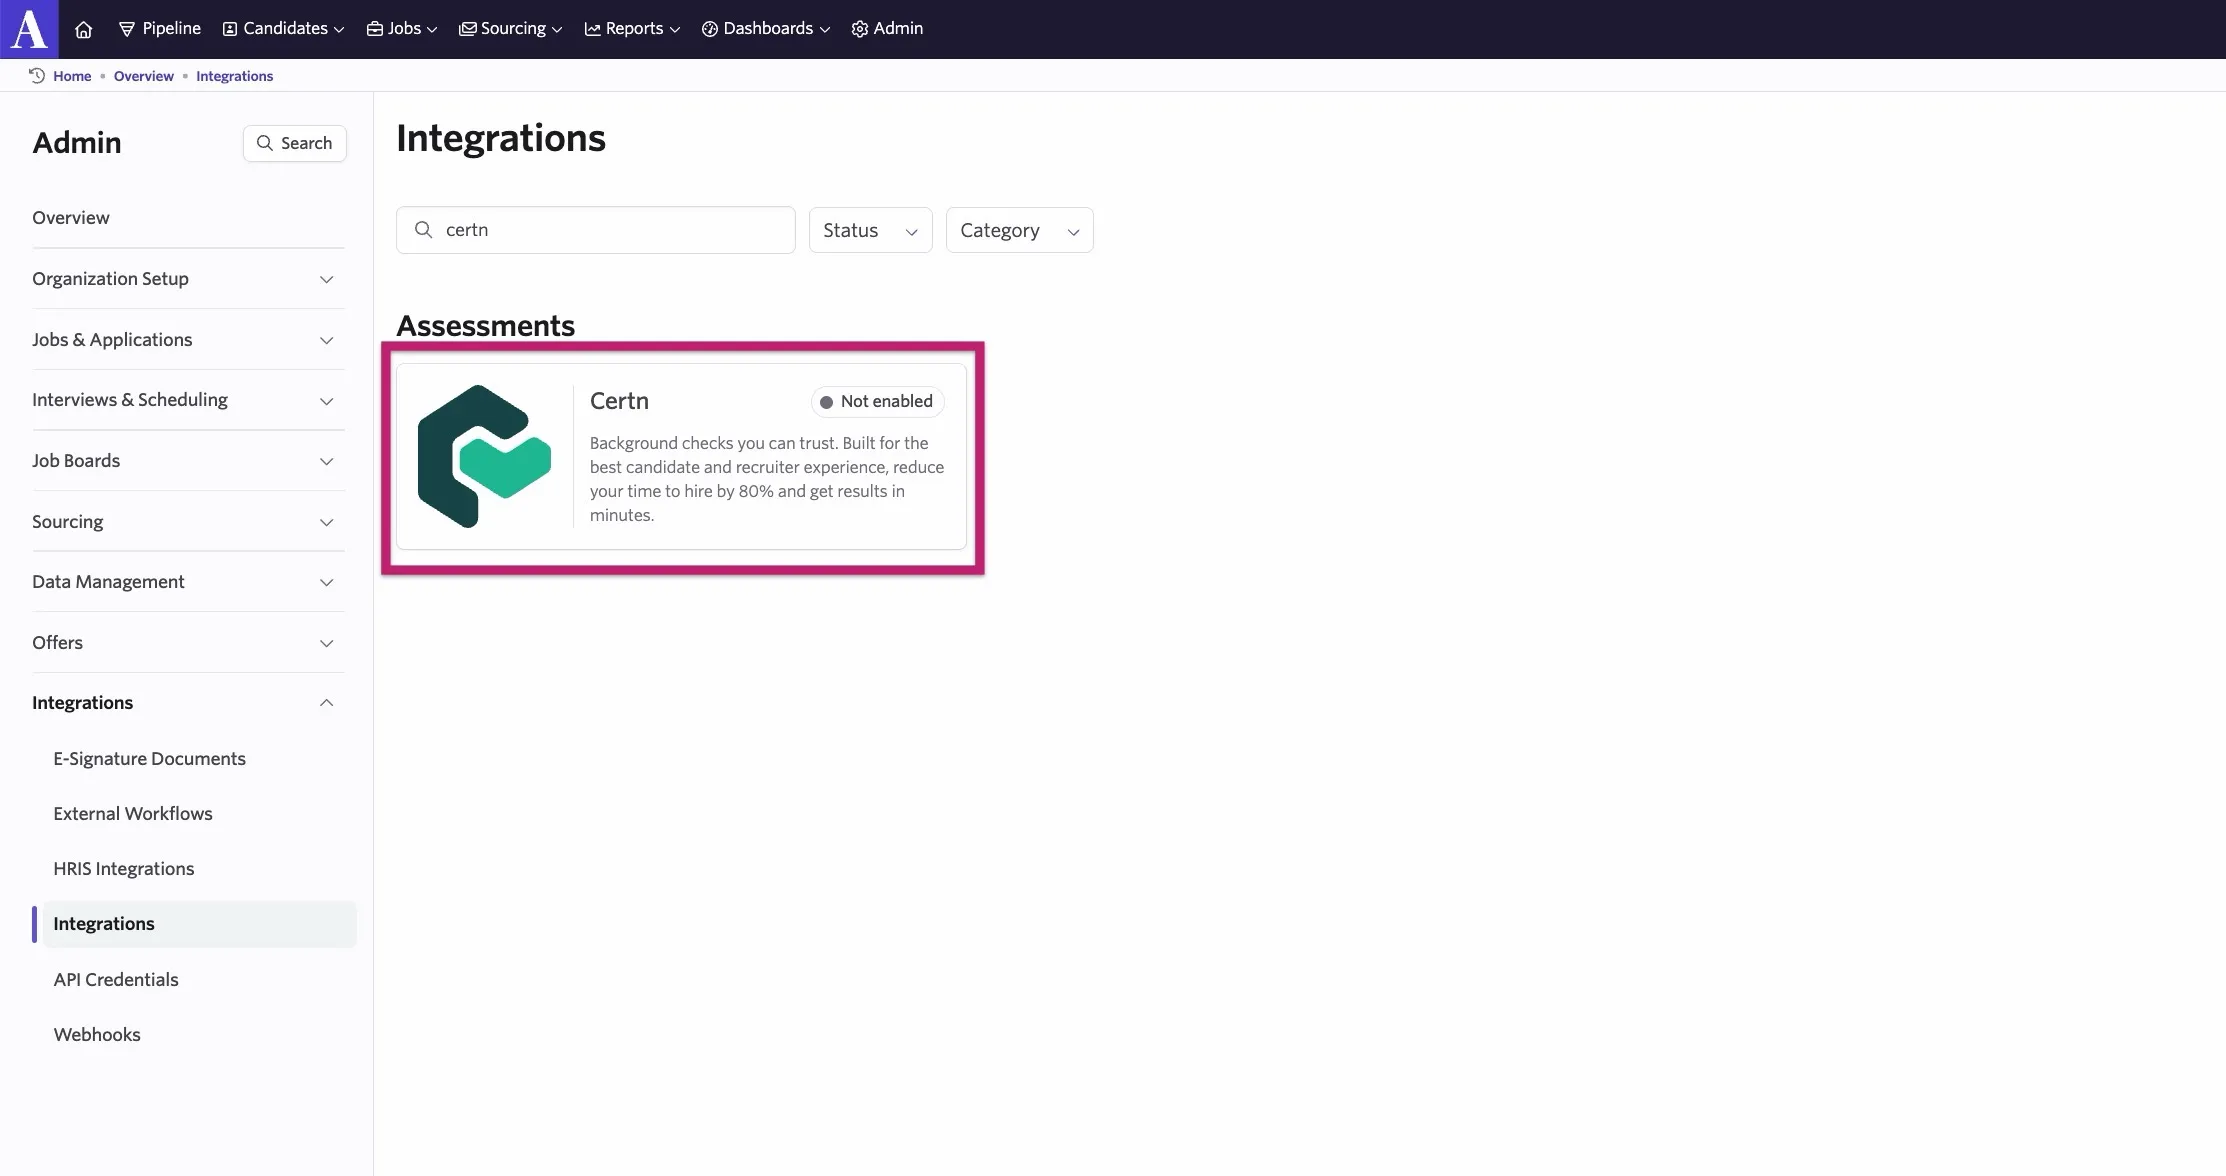Click the integrations search field containing certn
Image resolution: width=2226 pixels, height=1176 pixels.
pyautogui.click(x=596, y=230)
